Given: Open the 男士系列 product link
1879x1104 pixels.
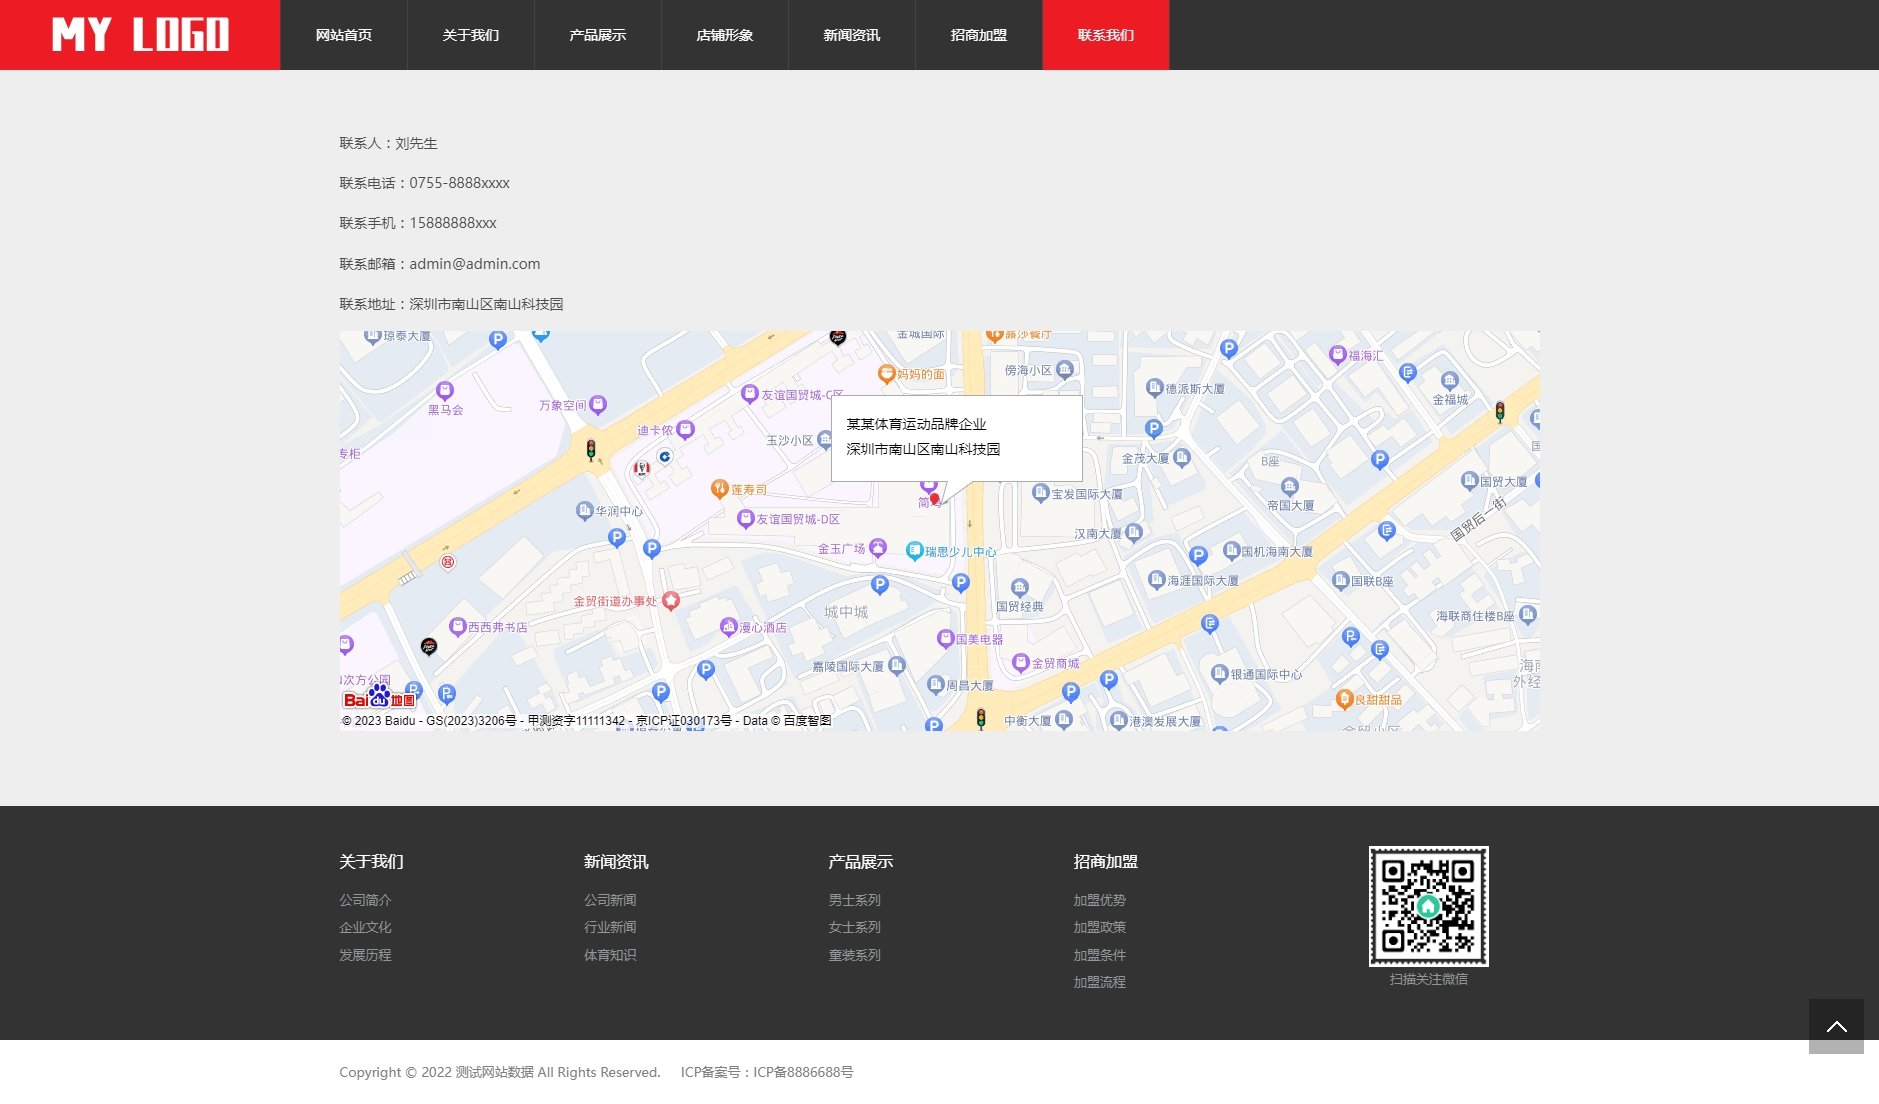Looking at the screenshot, I should 854,900.
